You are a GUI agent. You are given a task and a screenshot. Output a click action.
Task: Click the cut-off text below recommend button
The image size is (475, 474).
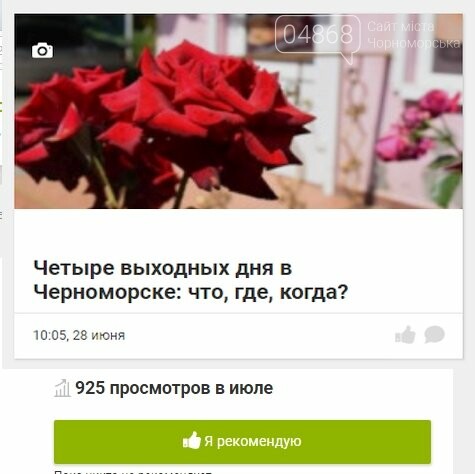133,472
